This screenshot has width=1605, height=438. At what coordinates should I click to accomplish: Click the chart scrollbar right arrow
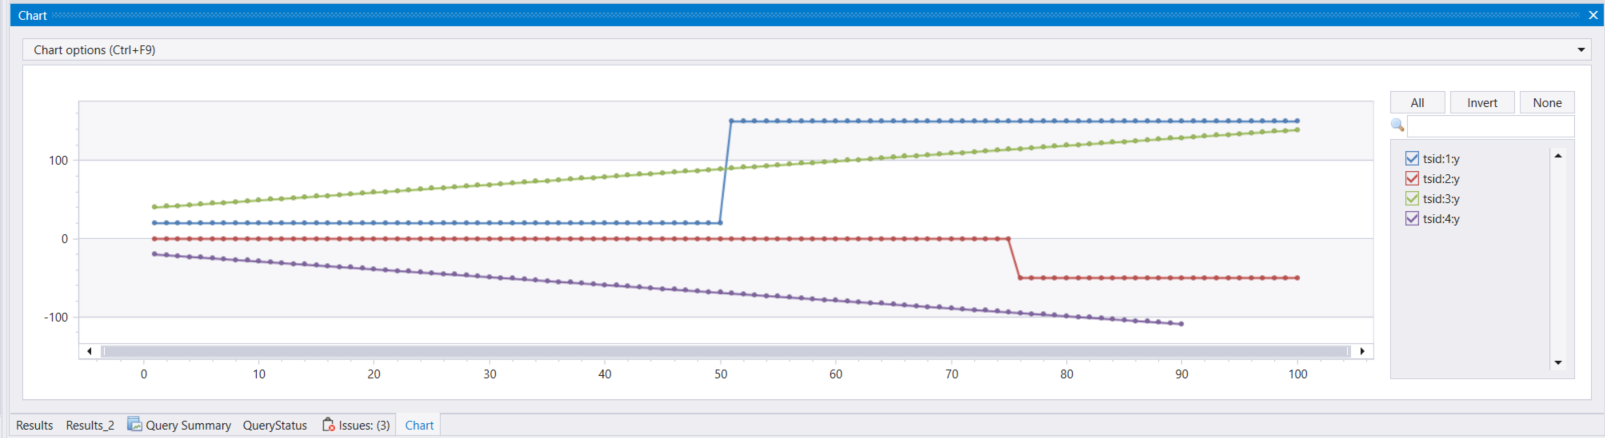pyautogui.click(x=1362, y=351)
